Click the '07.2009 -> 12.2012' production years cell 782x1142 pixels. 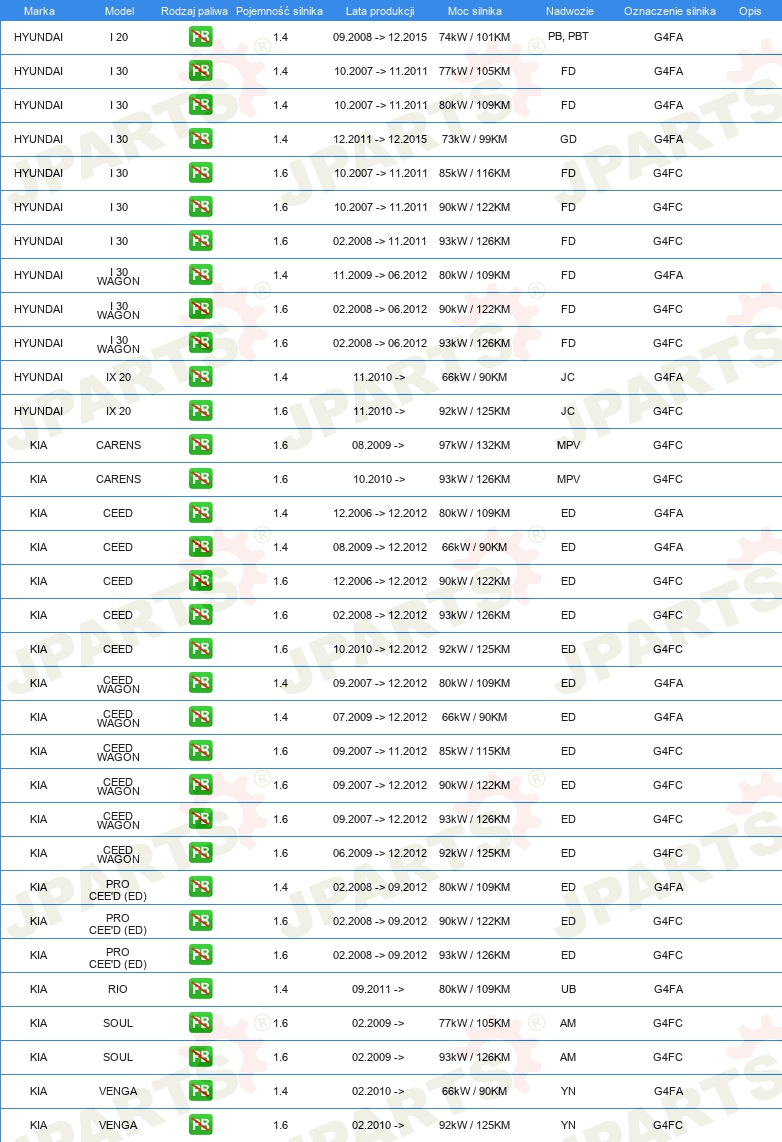(380, 717)
